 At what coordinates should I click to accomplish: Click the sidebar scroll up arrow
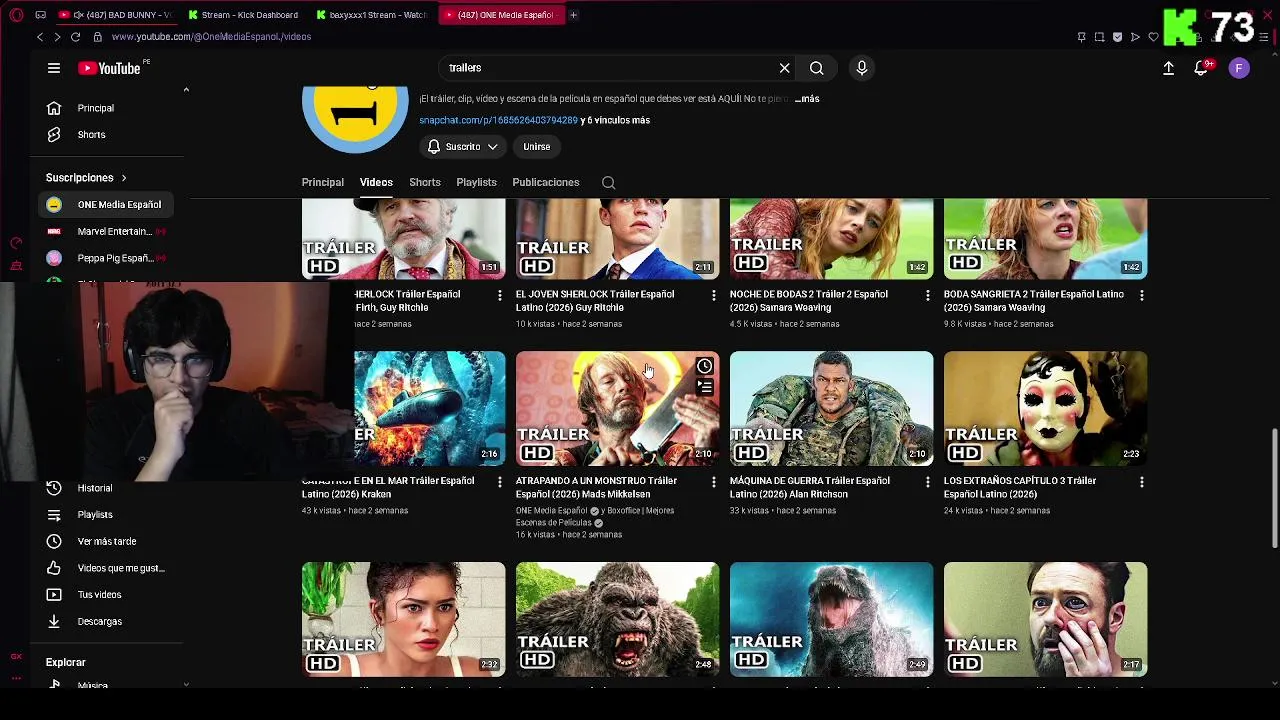point(186,90)
